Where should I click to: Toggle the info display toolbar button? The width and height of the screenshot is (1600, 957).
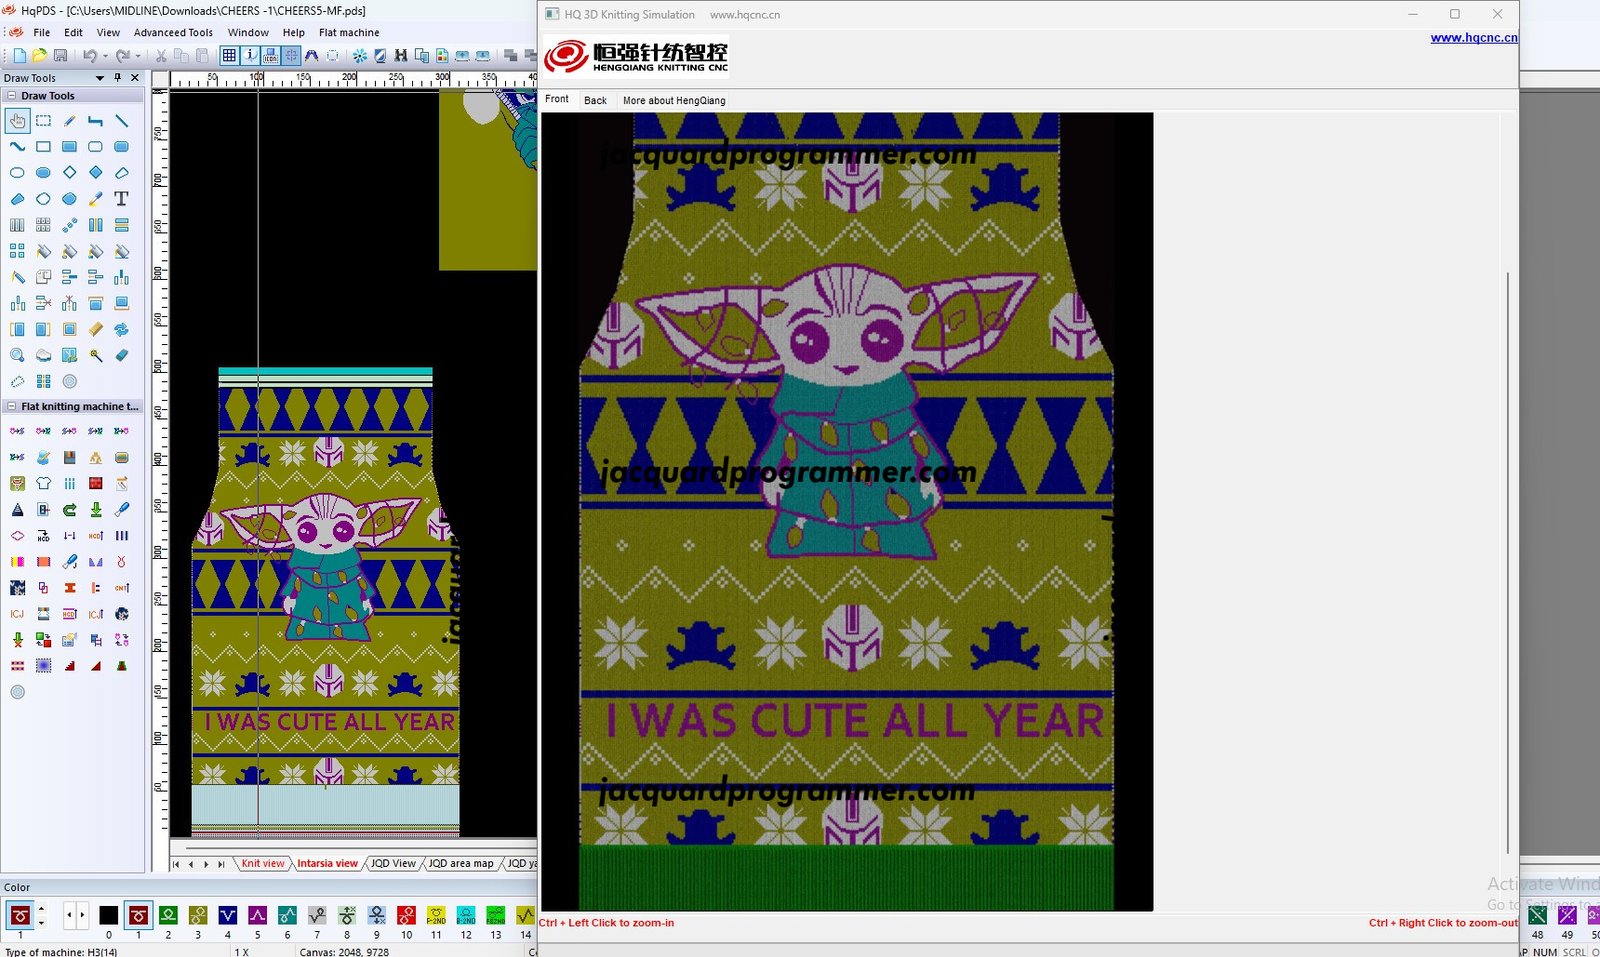click(x=250, y=56)
